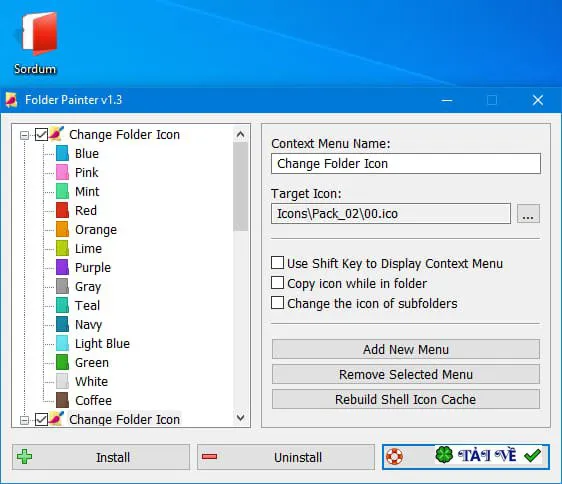Select the Teal tree label
This screenshot has width=562, height=484.
click(x=87, y=305)
